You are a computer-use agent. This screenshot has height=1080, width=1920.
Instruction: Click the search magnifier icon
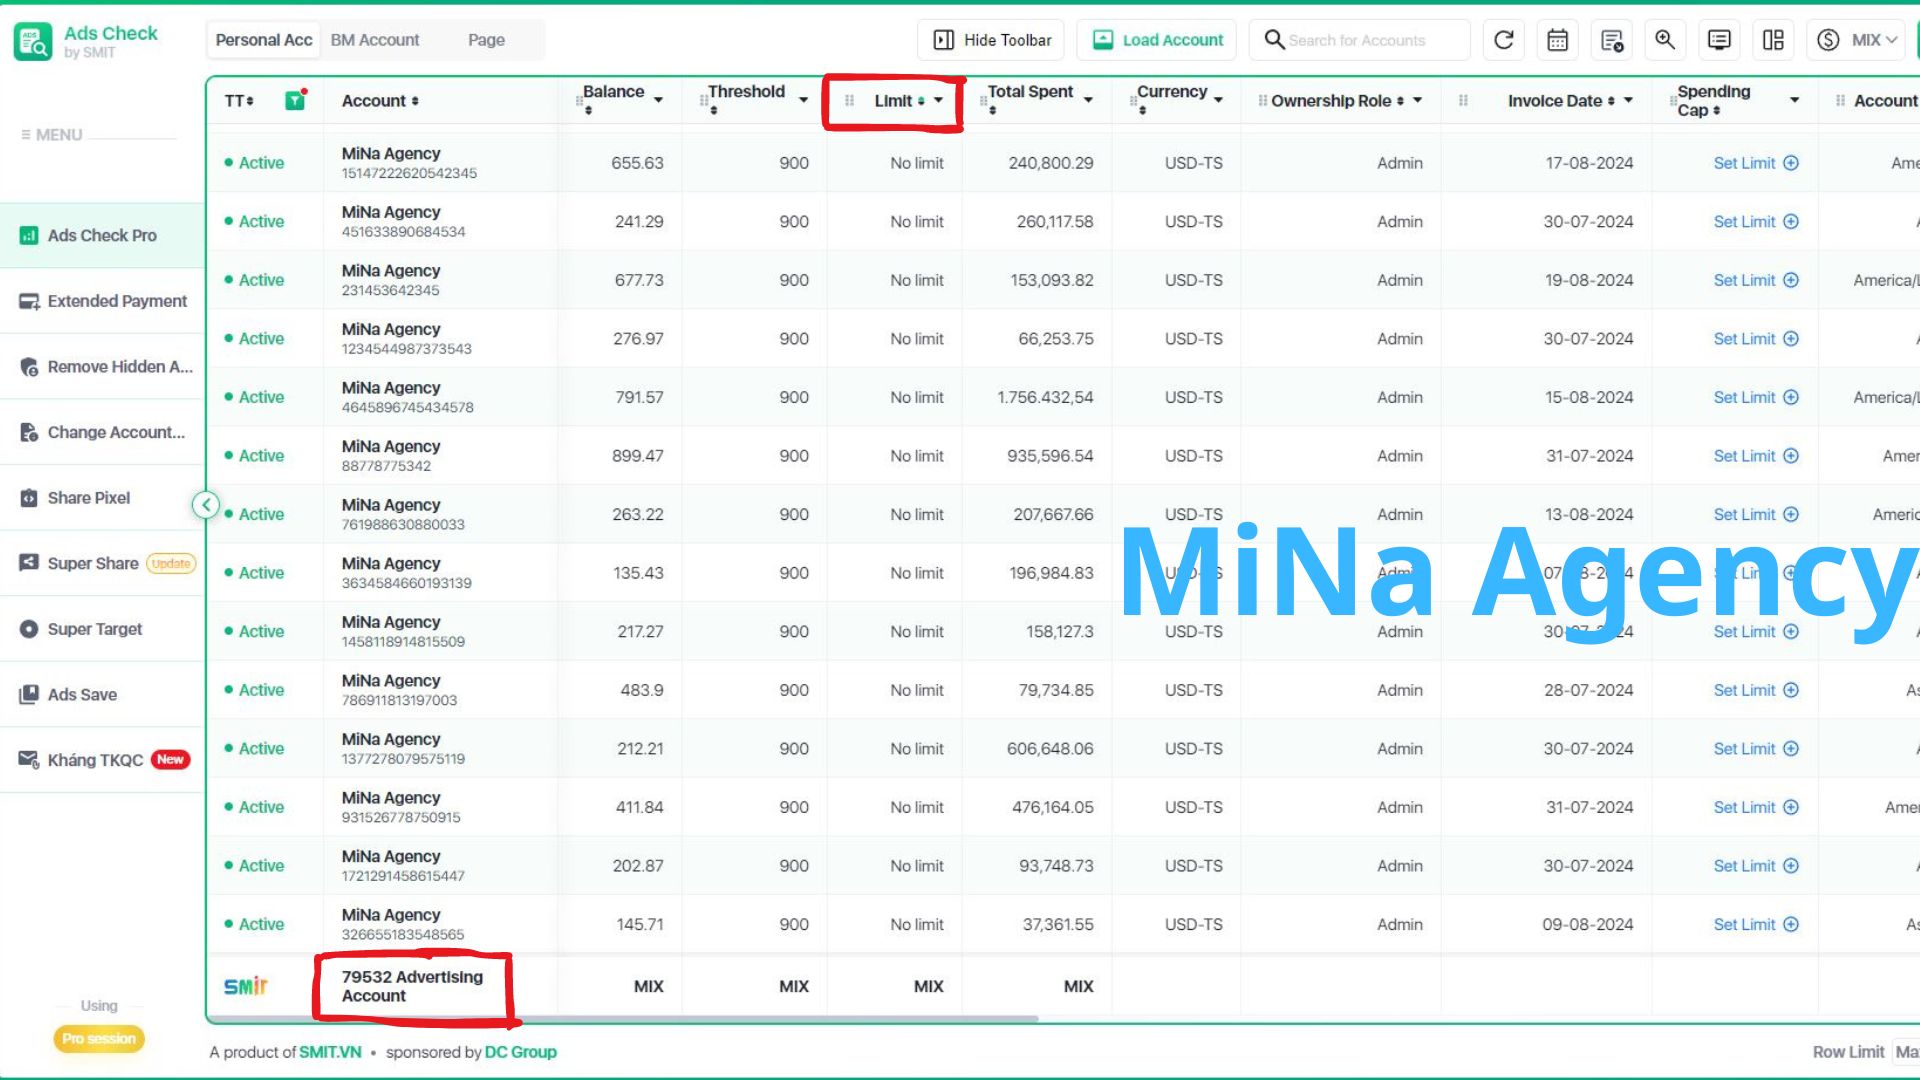pyautogui.click(x=1274, y=40)
